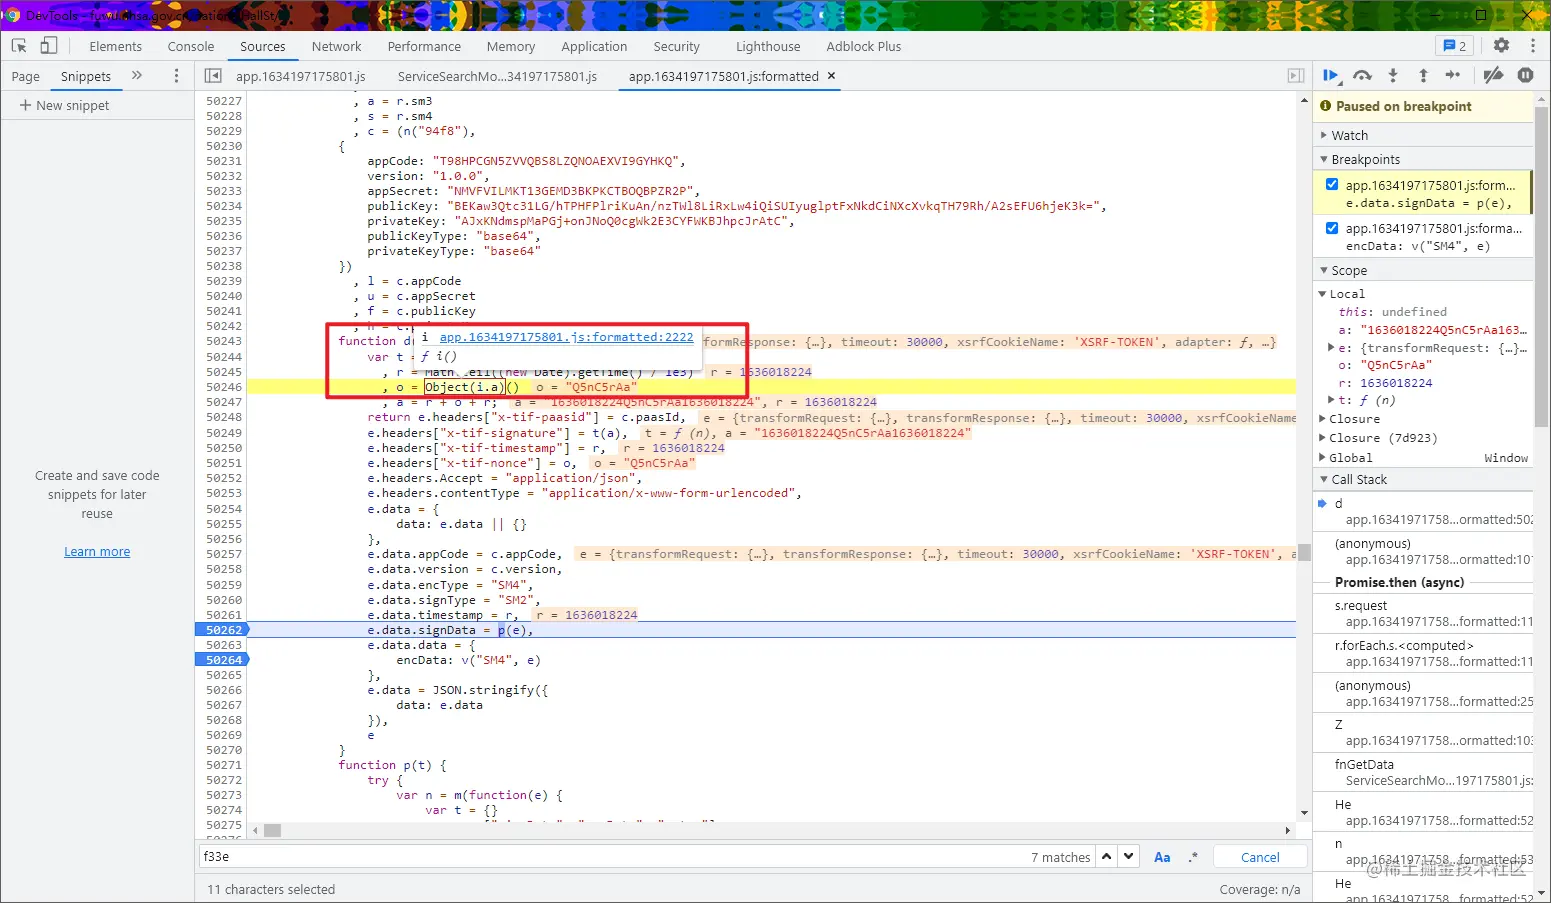Select the d call stack frame
The width and height of the screenshot is (1551, 903).
pos(1422,512)
